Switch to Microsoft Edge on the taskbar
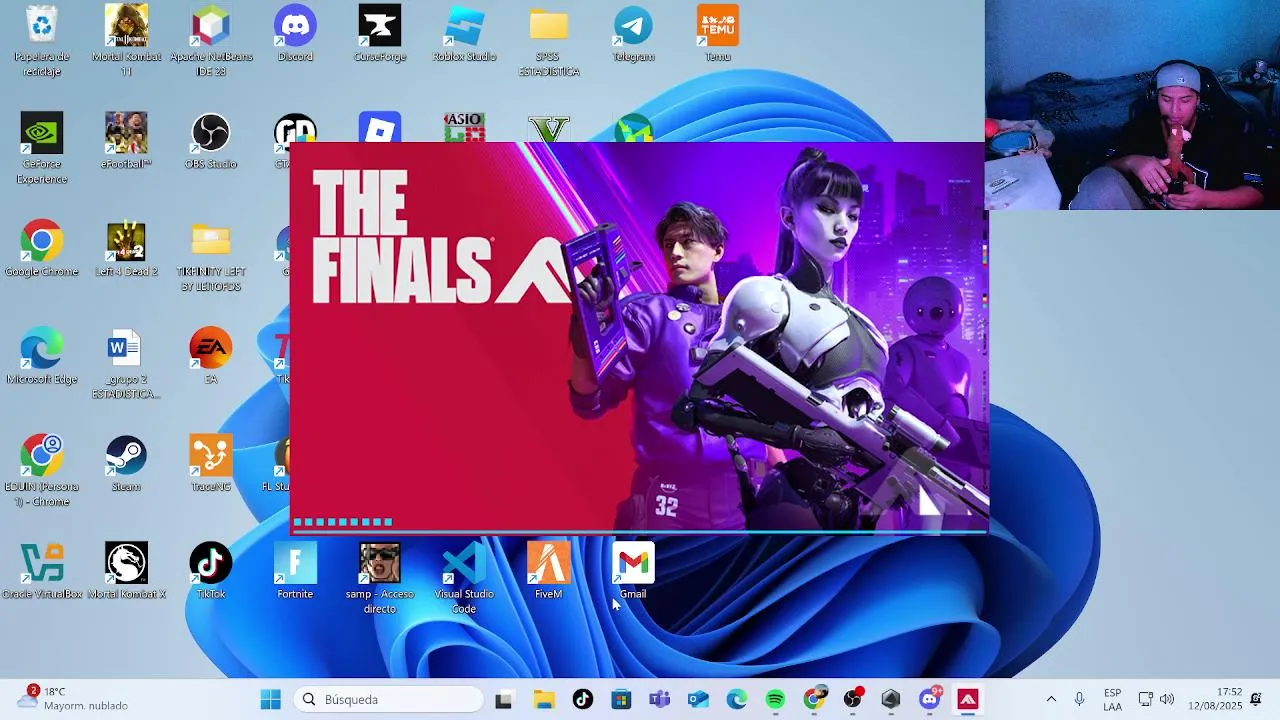The image size is (1280, 720). [737, 700]
